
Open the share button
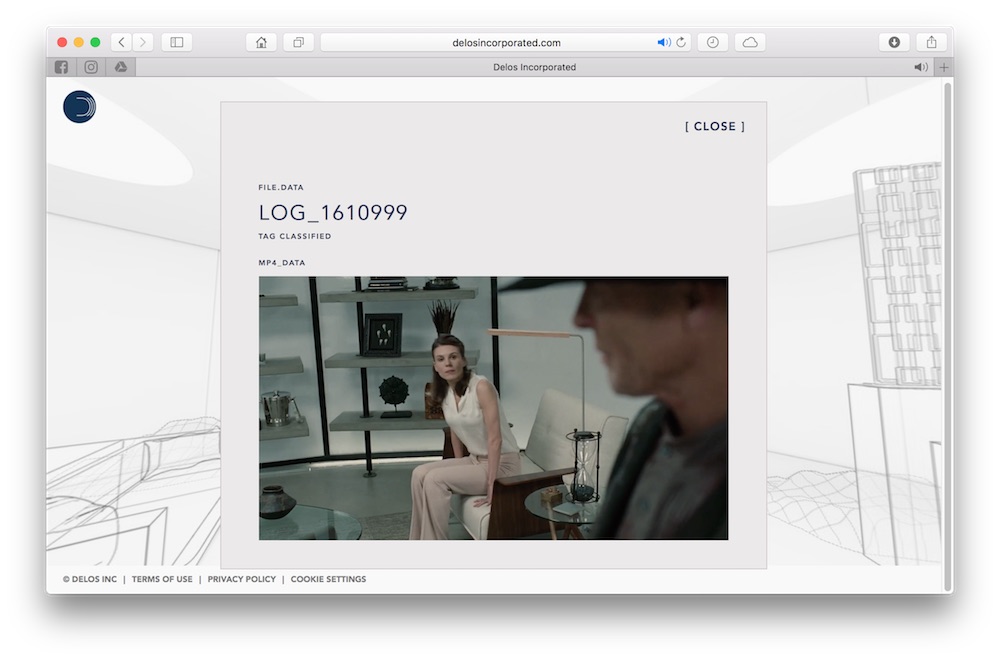(x=931, y=42)
